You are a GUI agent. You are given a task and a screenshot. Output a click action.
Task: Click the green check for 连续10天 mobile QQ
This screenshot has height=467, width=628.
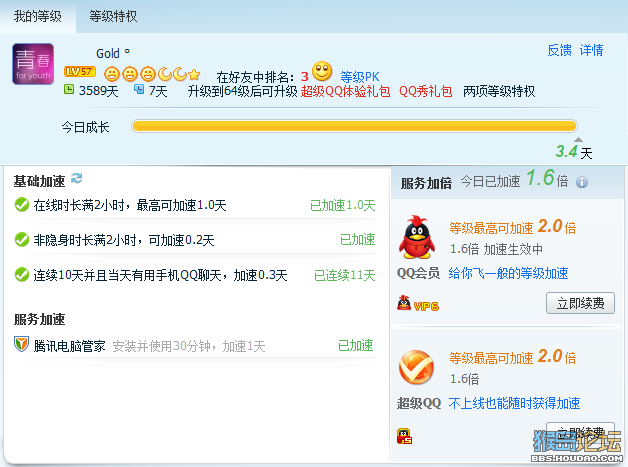pos(22,274)
